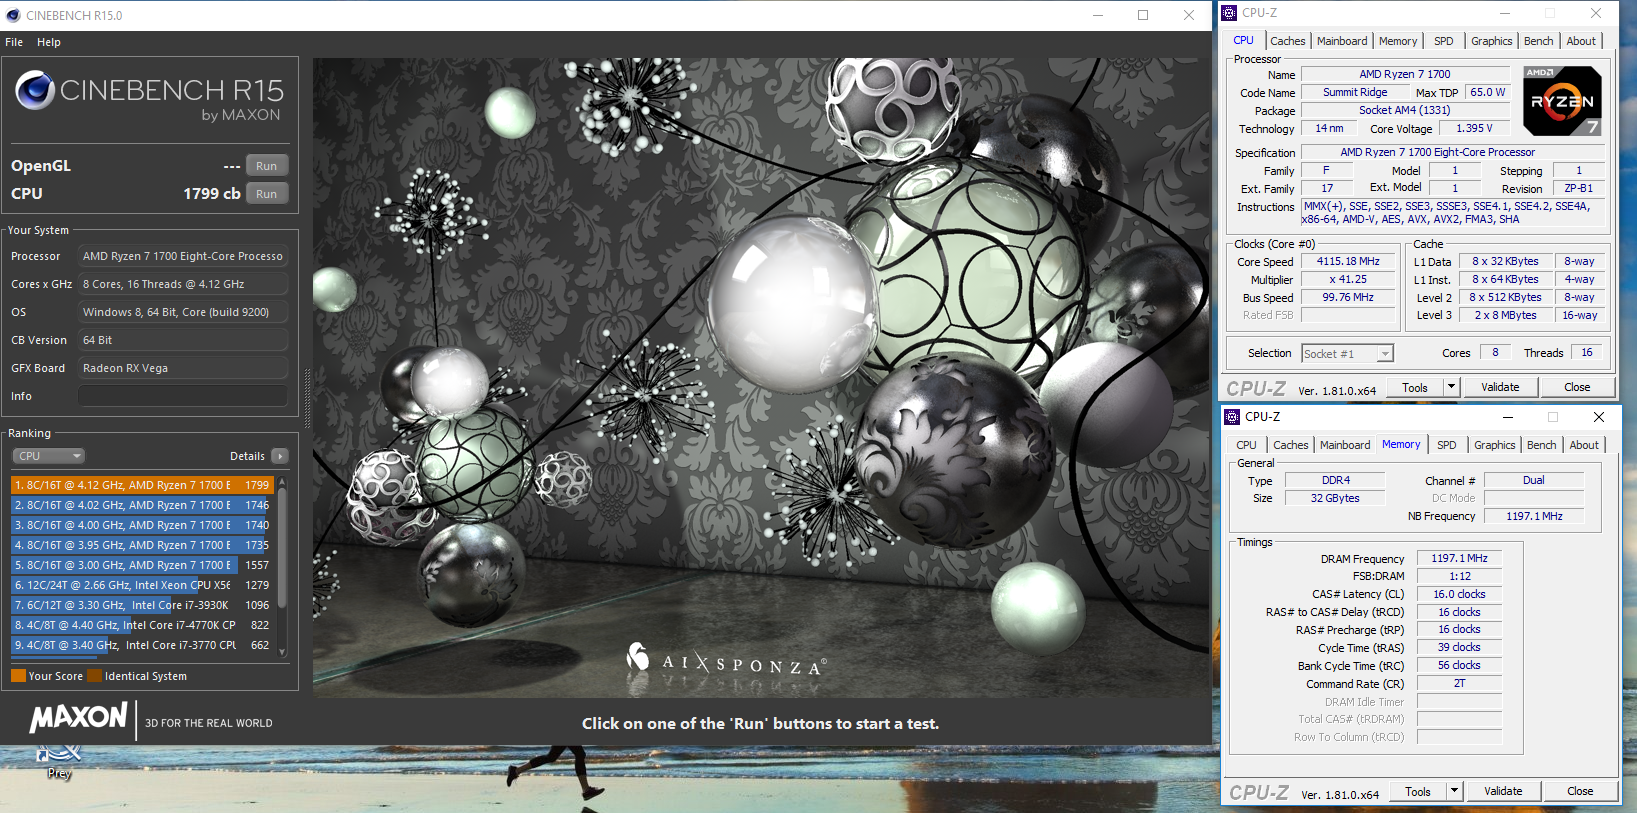
Task: Select ranking row 3 with score 1740
Action: (142, 525)
